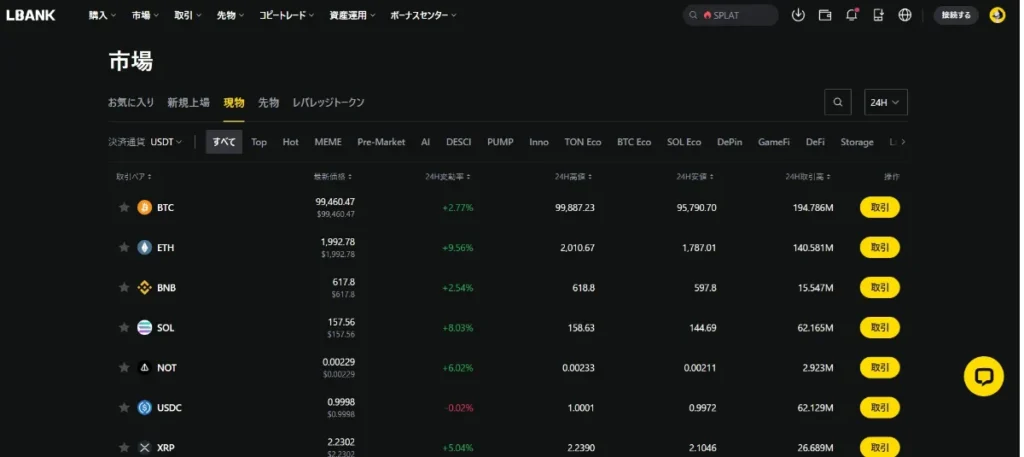Open the live chat support bubble
1024x457 pixels.
(x=983, y=376)
